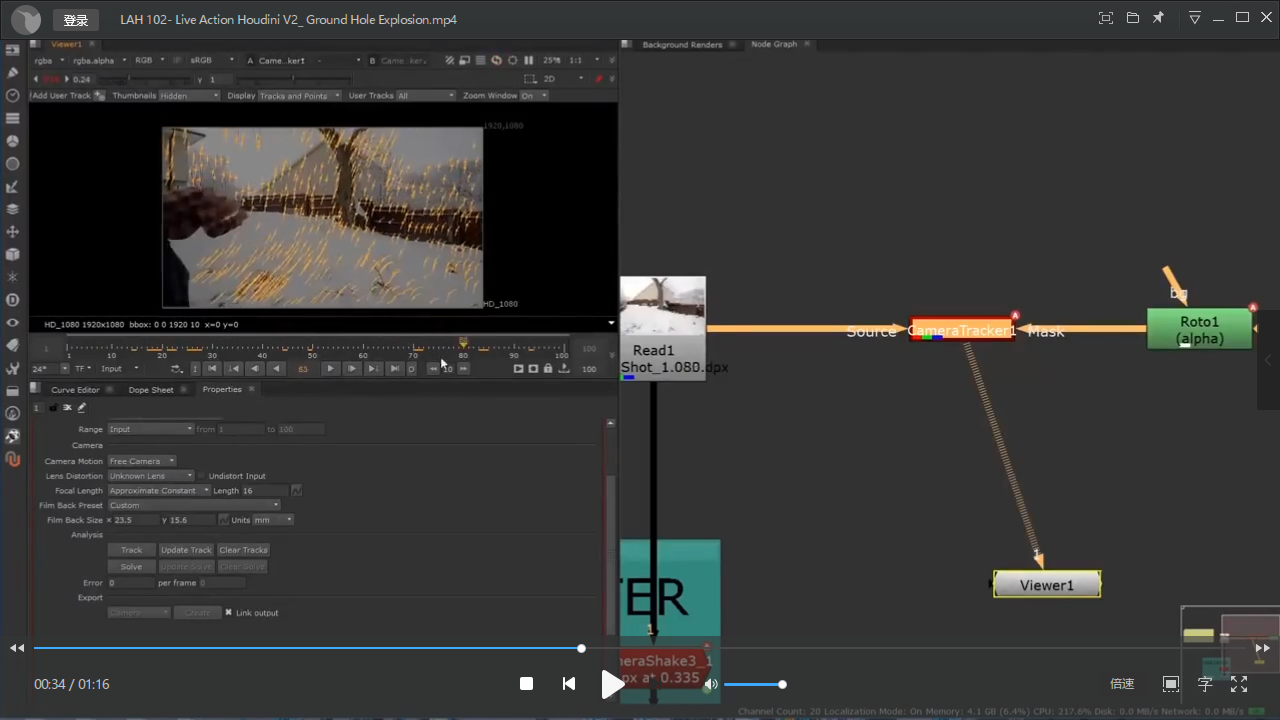Select the Roto1 (alpha) node
Viewport: 1280px width, 720px height.
click(x=1199, y=329)
